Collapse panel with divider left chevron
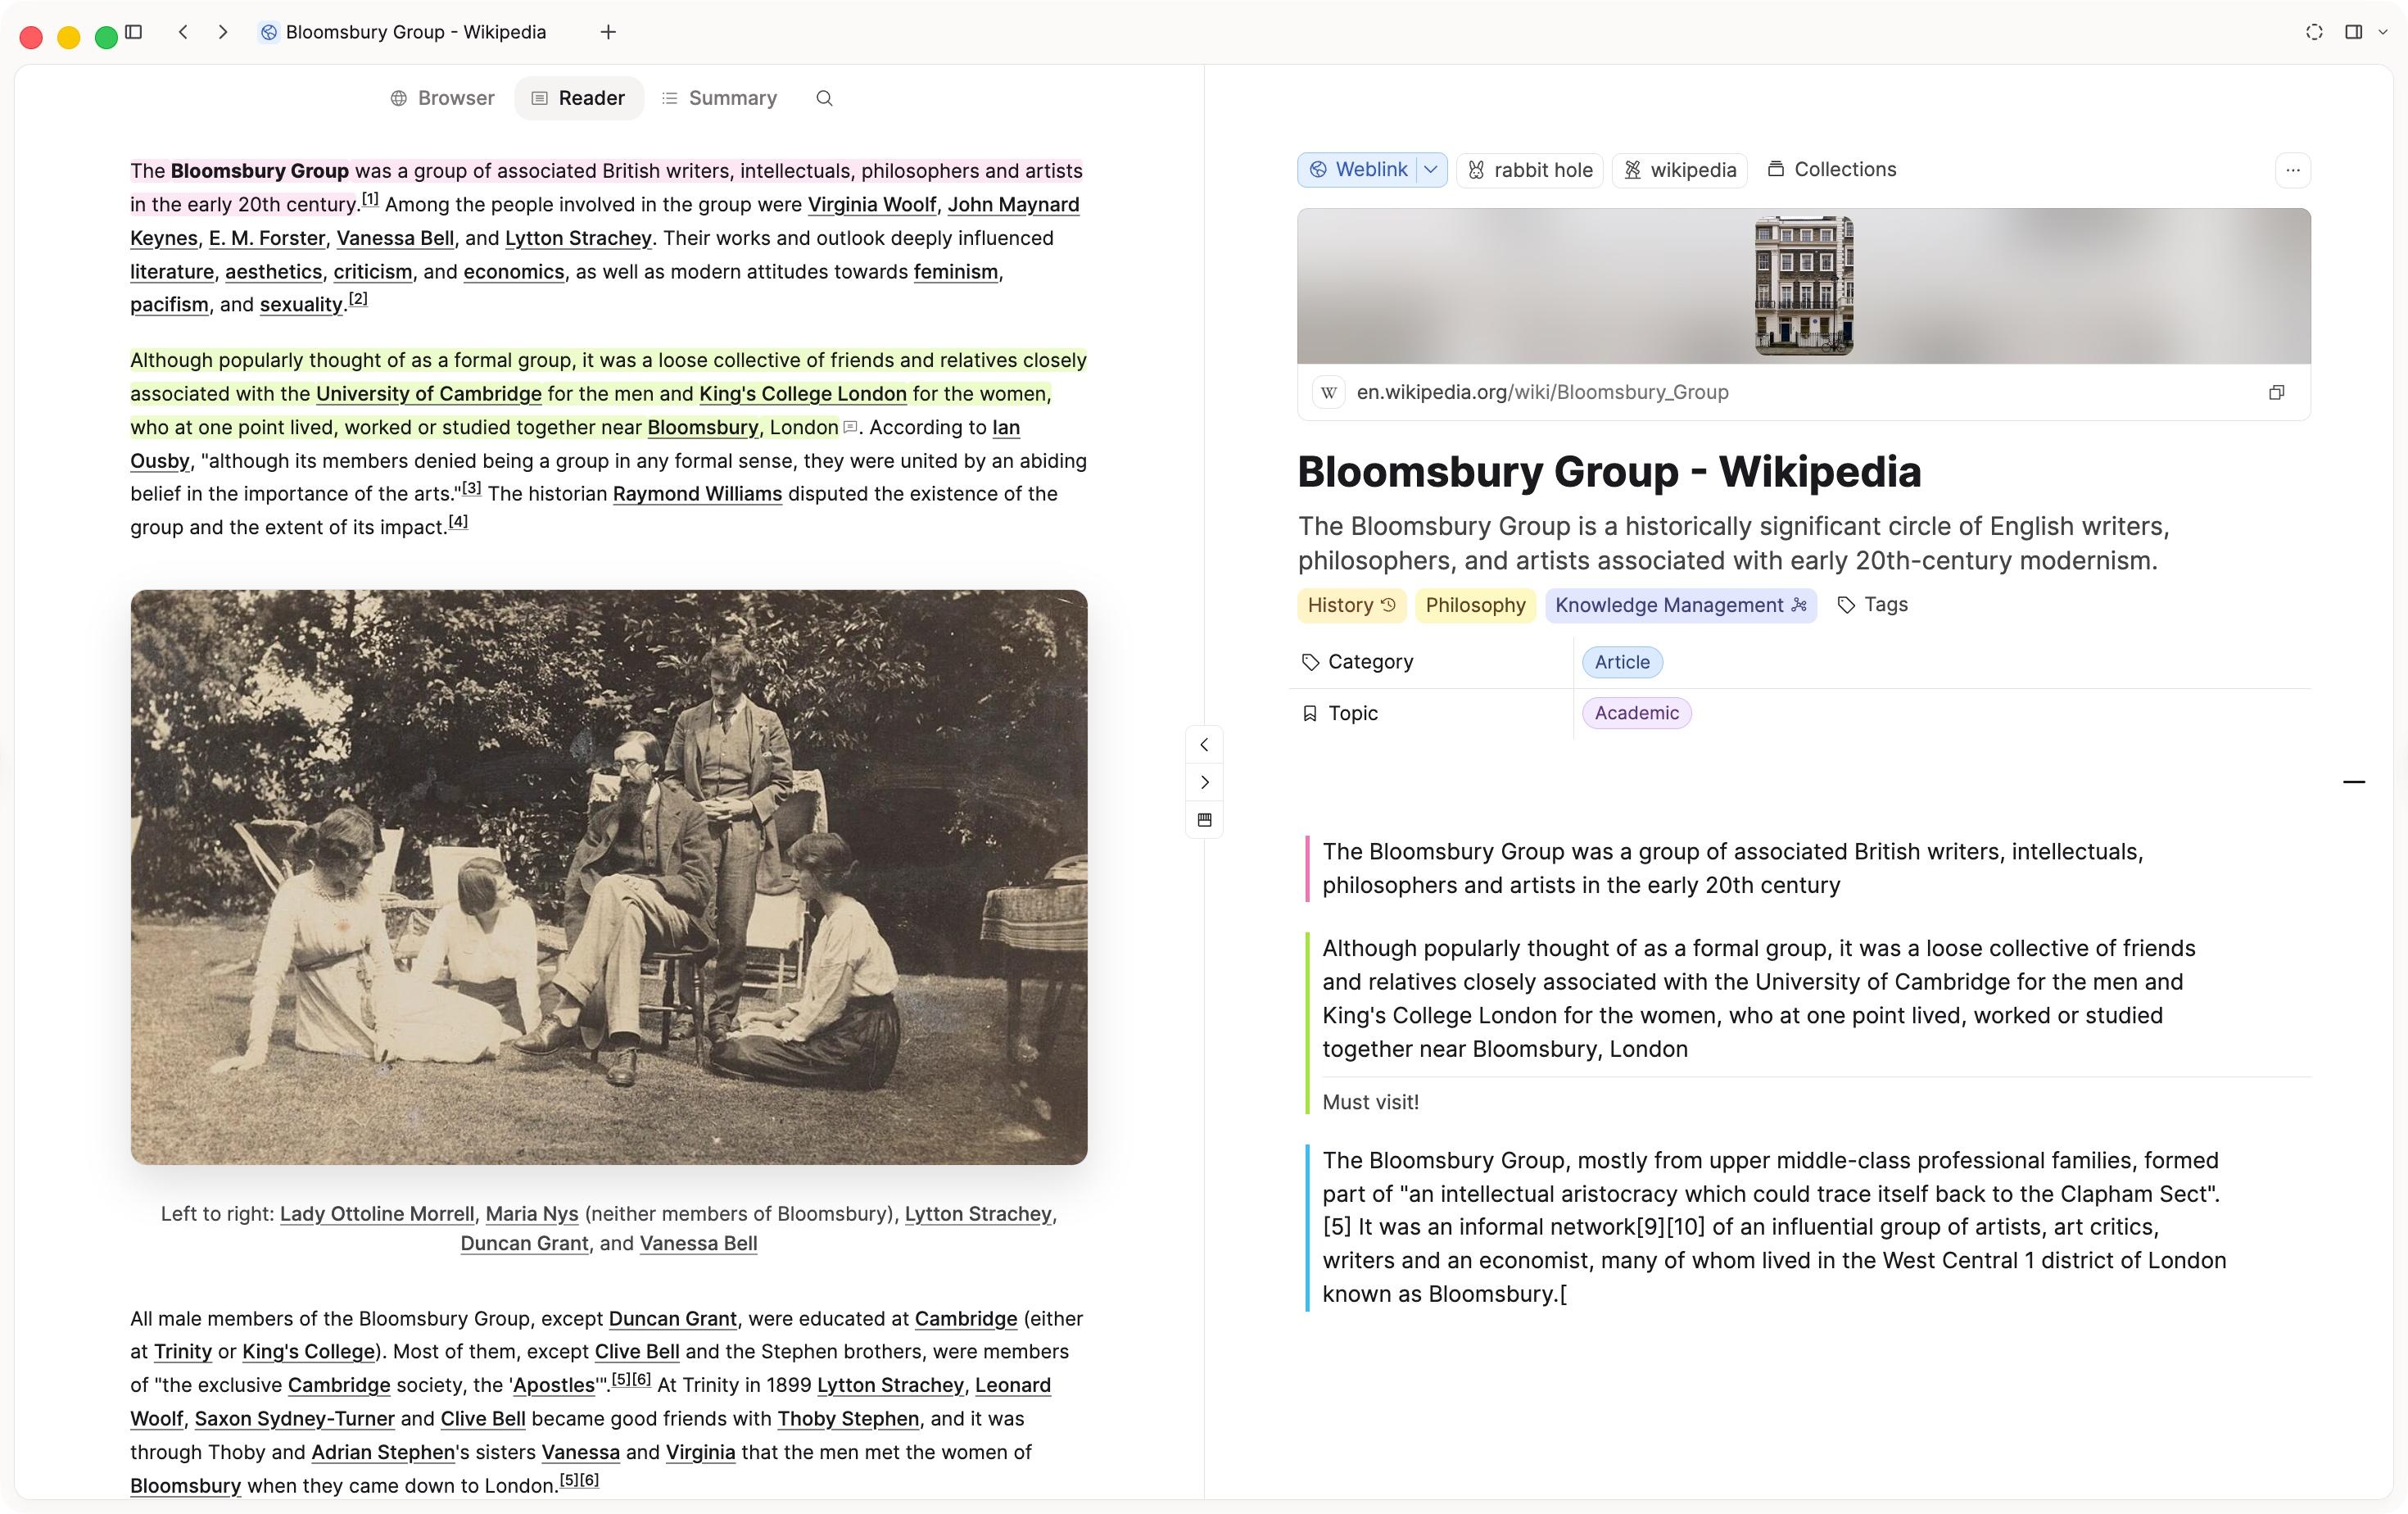Screen dimensions: 2408x1514 click(x=1204, y=745)
